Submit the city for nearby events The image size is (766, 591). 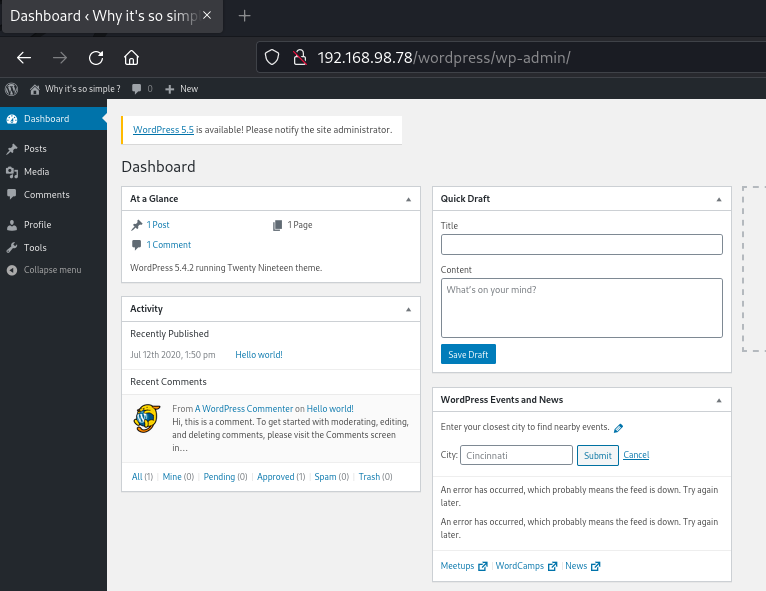[x=597, y=455]
